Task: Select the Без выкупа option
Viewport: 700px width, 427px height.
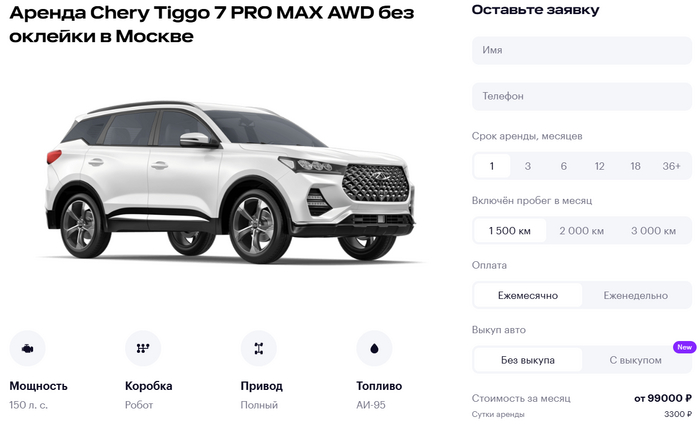Action: (x=528, y=360)
